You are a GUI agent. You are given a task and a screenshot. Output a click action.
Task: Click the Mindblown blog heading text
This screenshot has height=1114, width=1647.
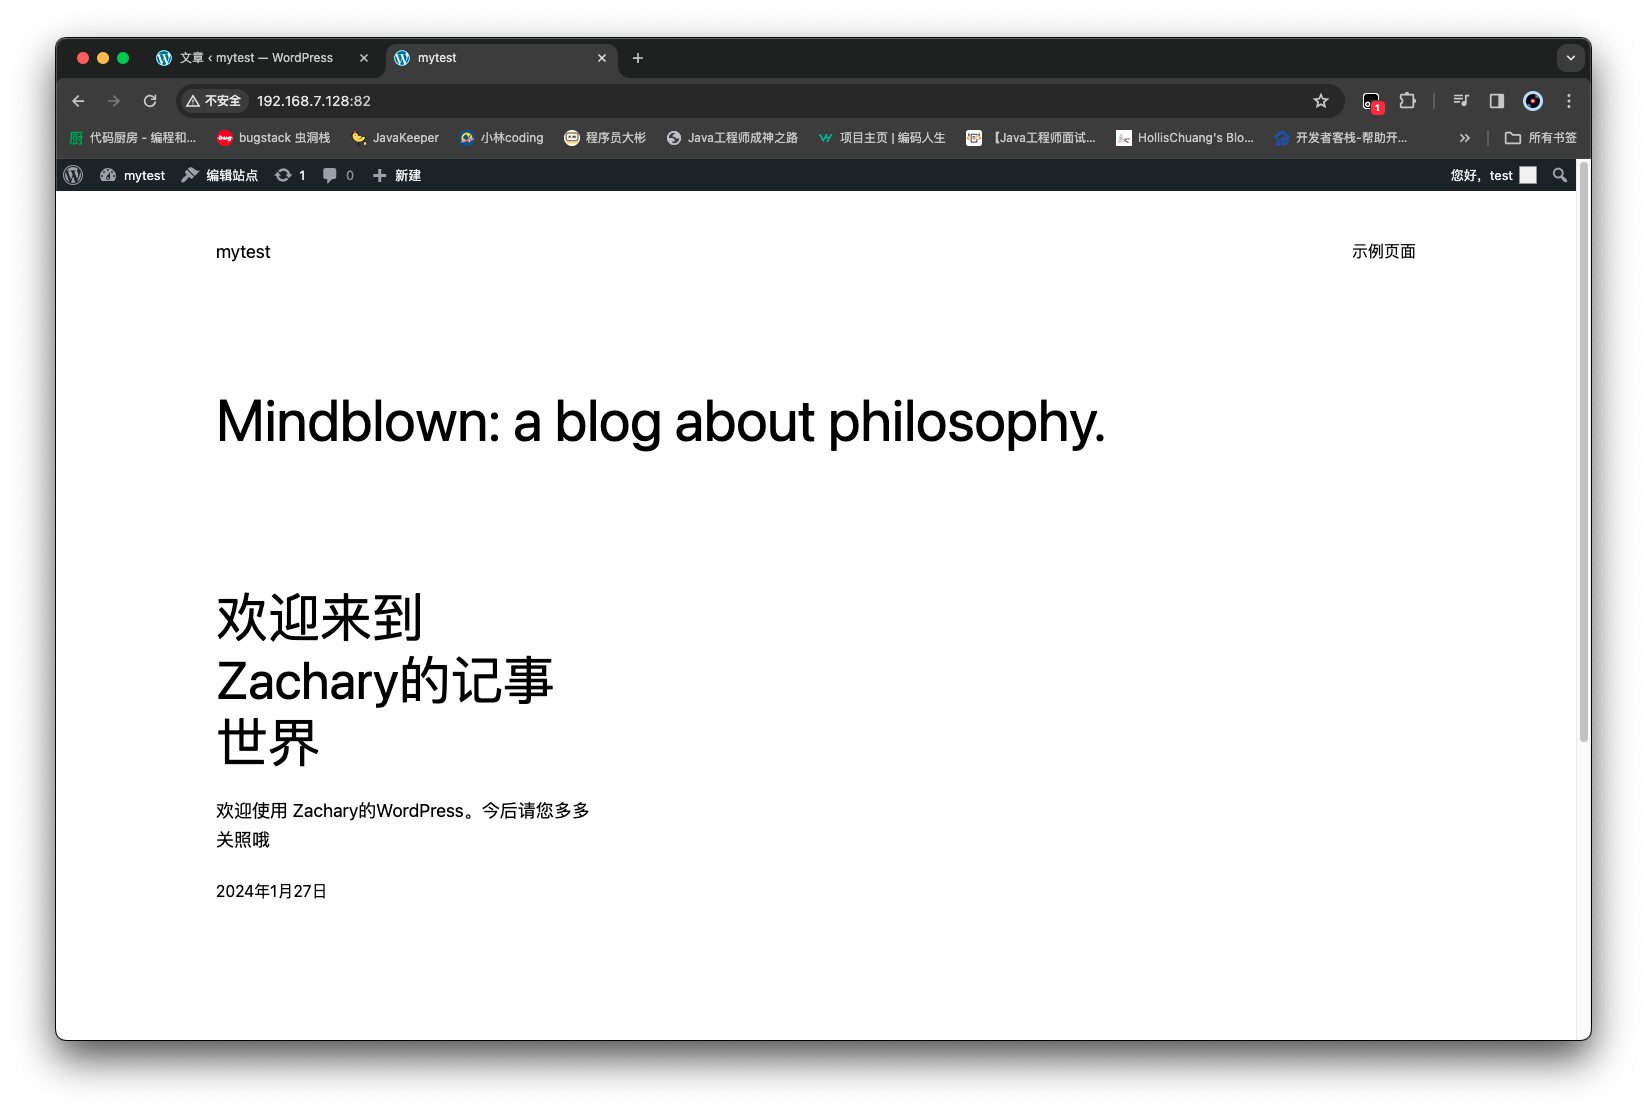coord(661,422)
